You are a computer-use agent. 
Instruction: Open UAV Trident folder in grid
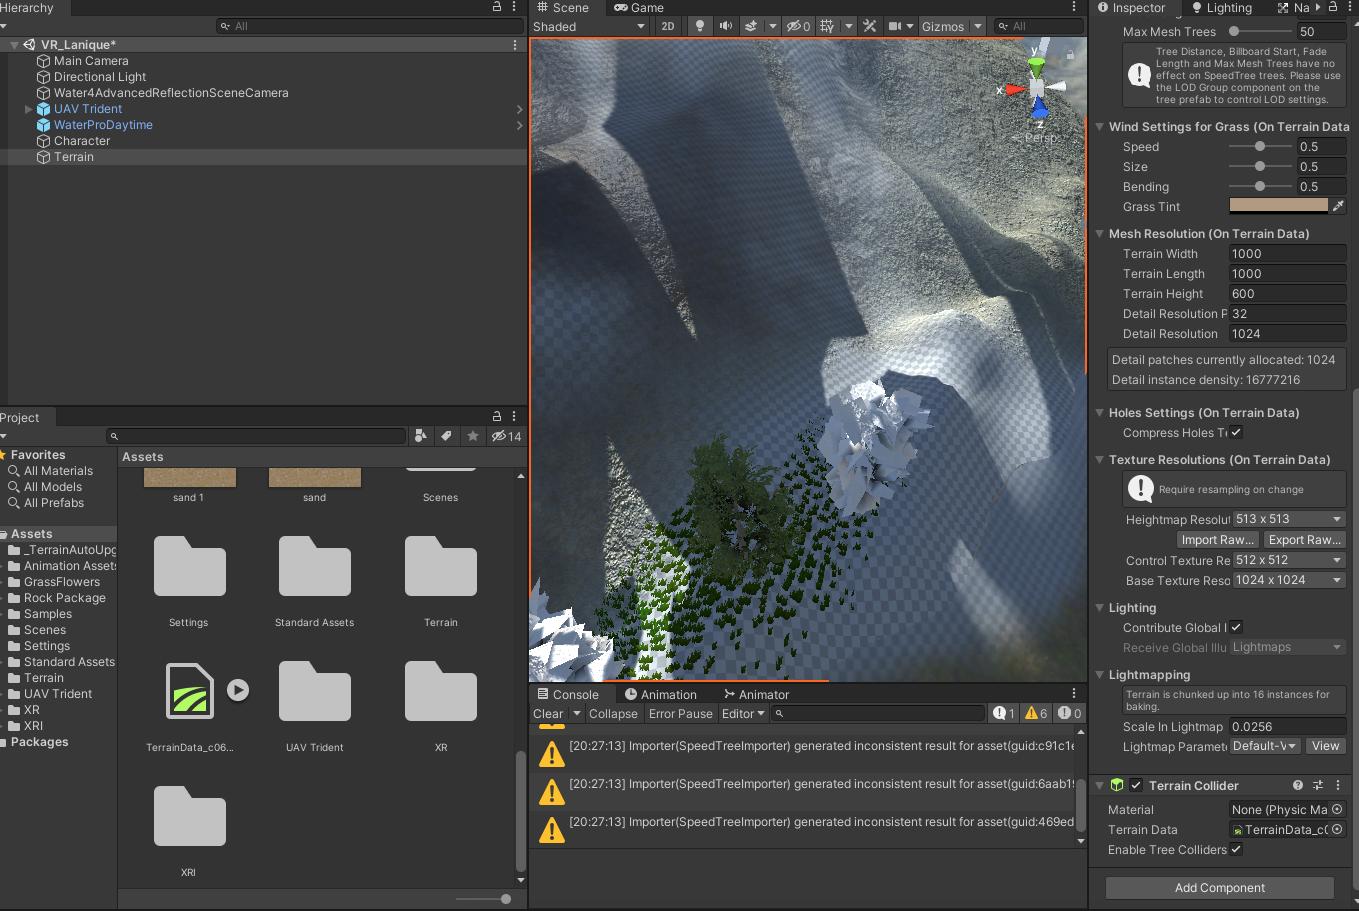pyautogui.click(x=315, y=692)
